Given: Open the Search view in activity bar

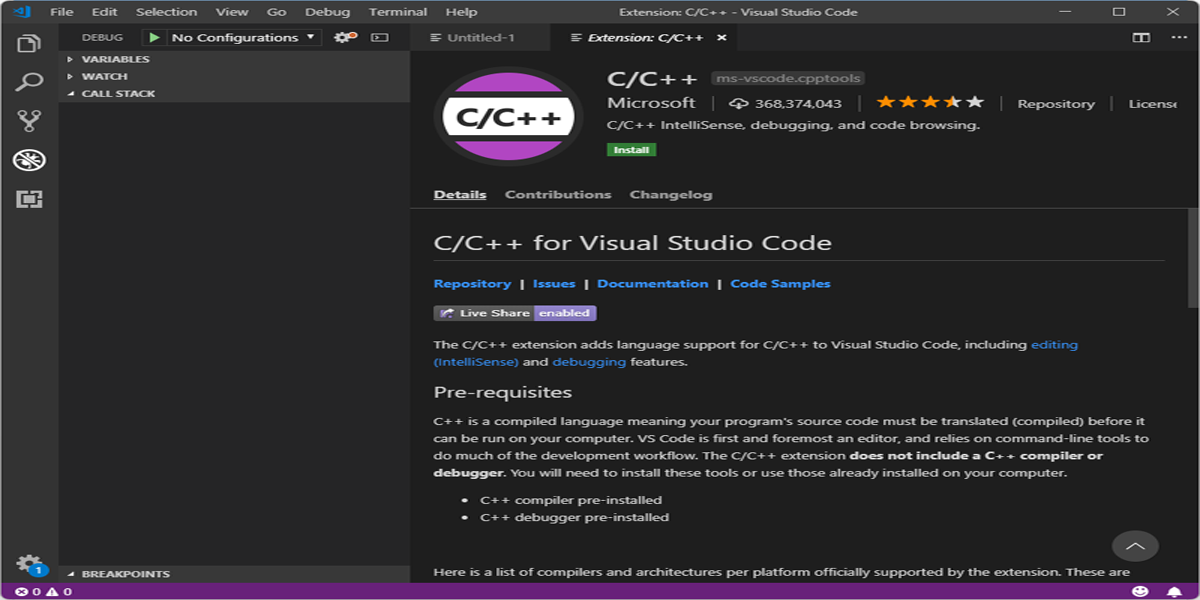Looking at the screenshot, I should tap(29, 83).
